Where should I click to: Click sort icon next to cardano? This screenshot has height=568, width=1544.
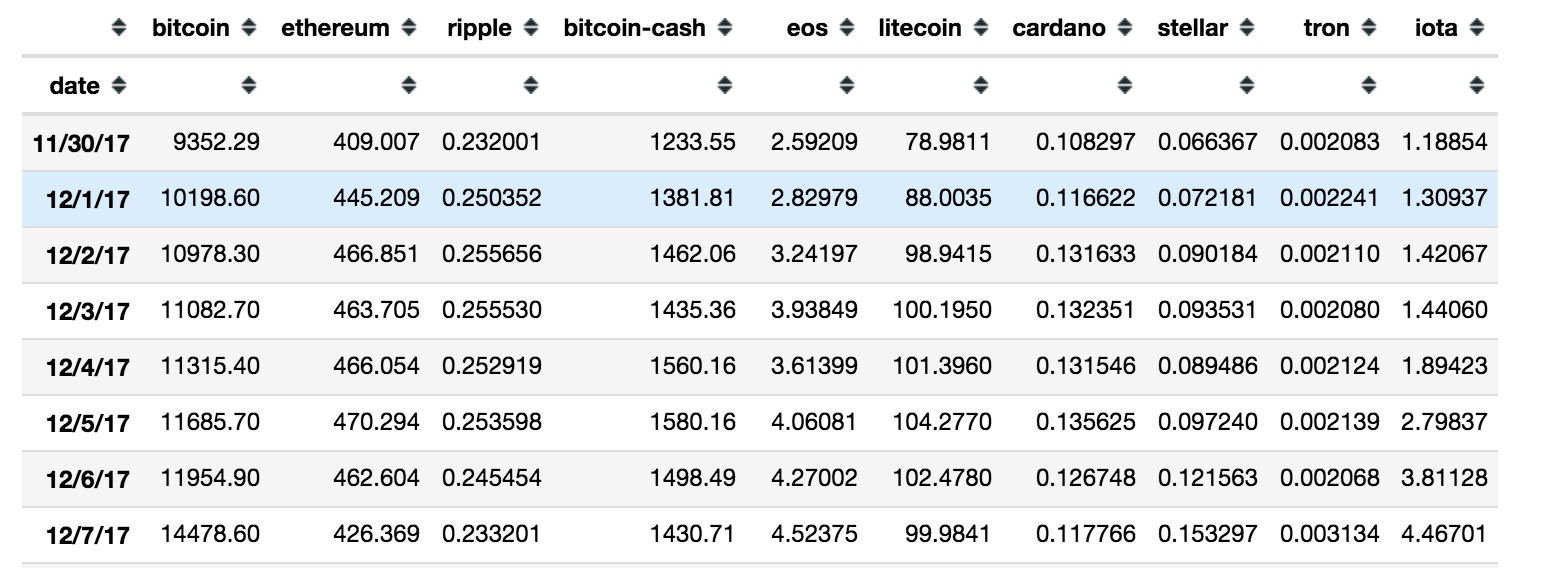[1125, 29]
